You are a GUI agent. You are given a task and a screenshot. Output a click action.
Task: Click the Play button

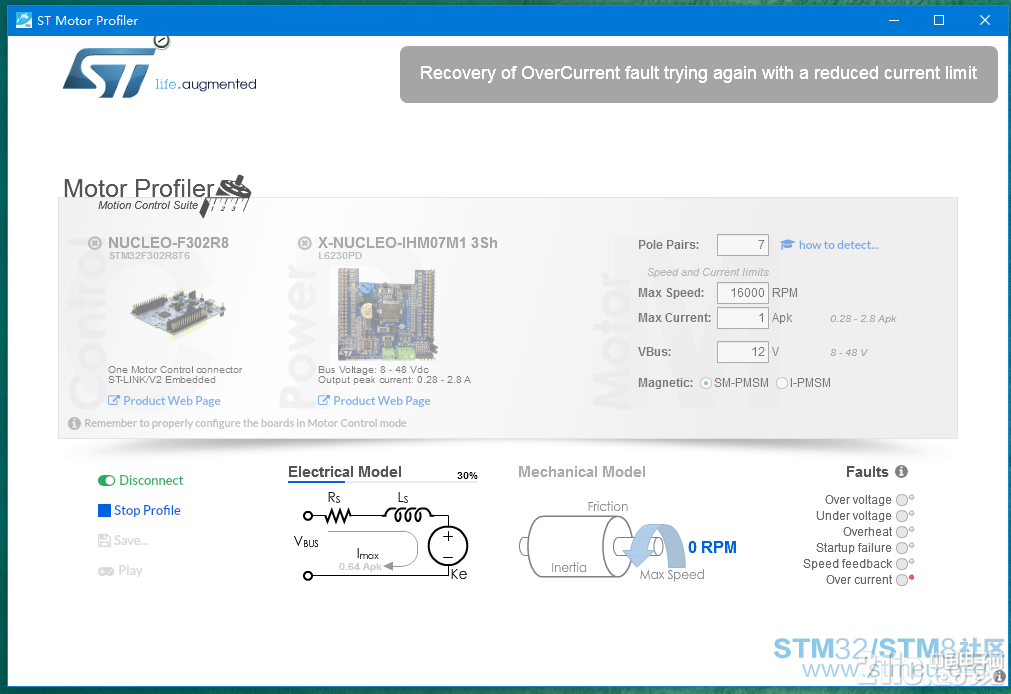121,571
